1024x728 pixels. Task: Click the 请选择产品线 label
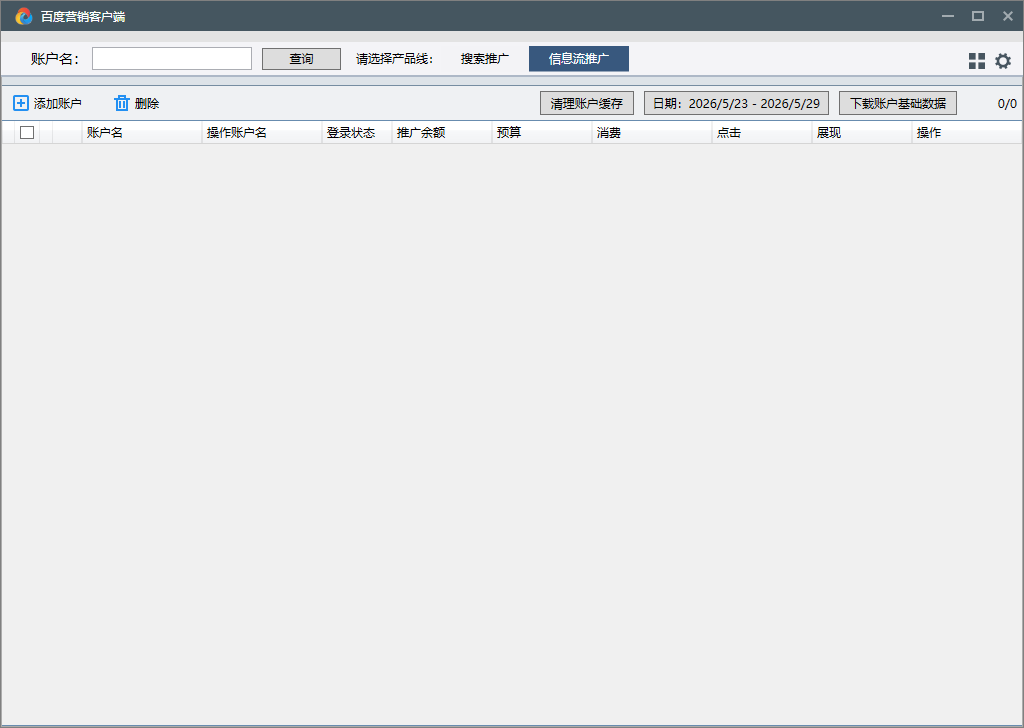pos(394,59)
